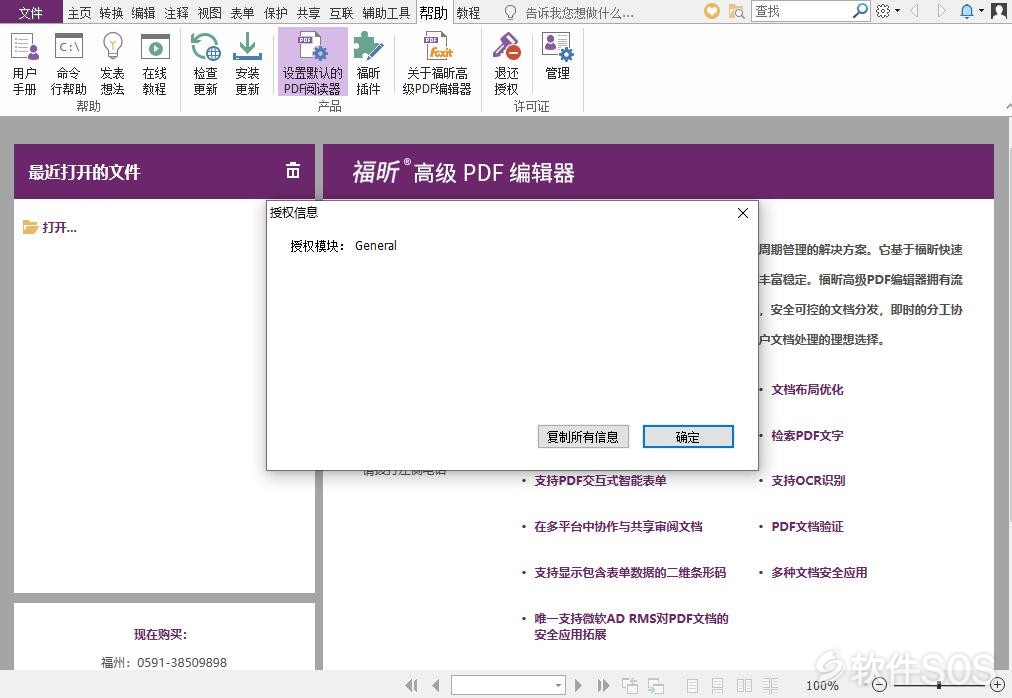The width and height of the screenshot is (1012, 698).
Task: Switch to the Comment (注释) tab
Action: pos(176,13)
